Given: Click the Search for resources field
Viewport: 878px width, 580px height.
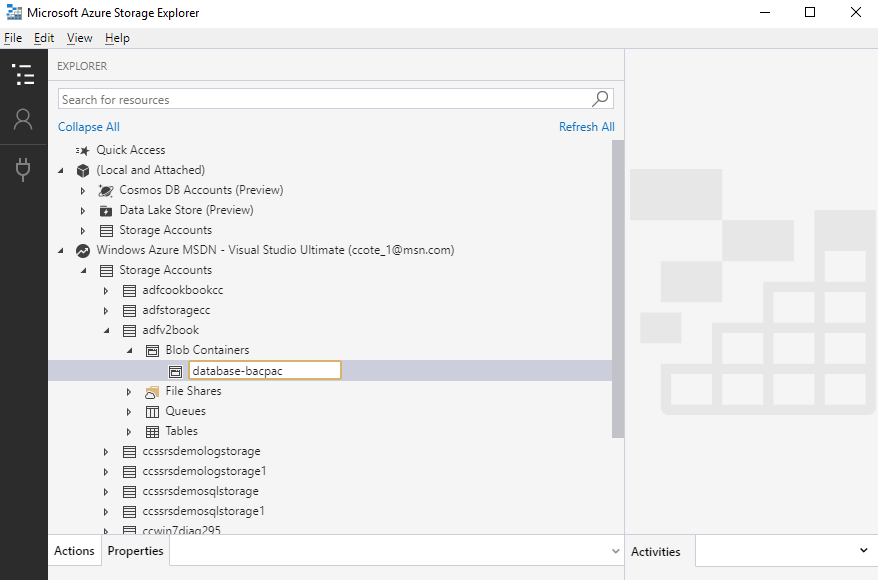Looking at the screenshot, I should coord(335,99).
